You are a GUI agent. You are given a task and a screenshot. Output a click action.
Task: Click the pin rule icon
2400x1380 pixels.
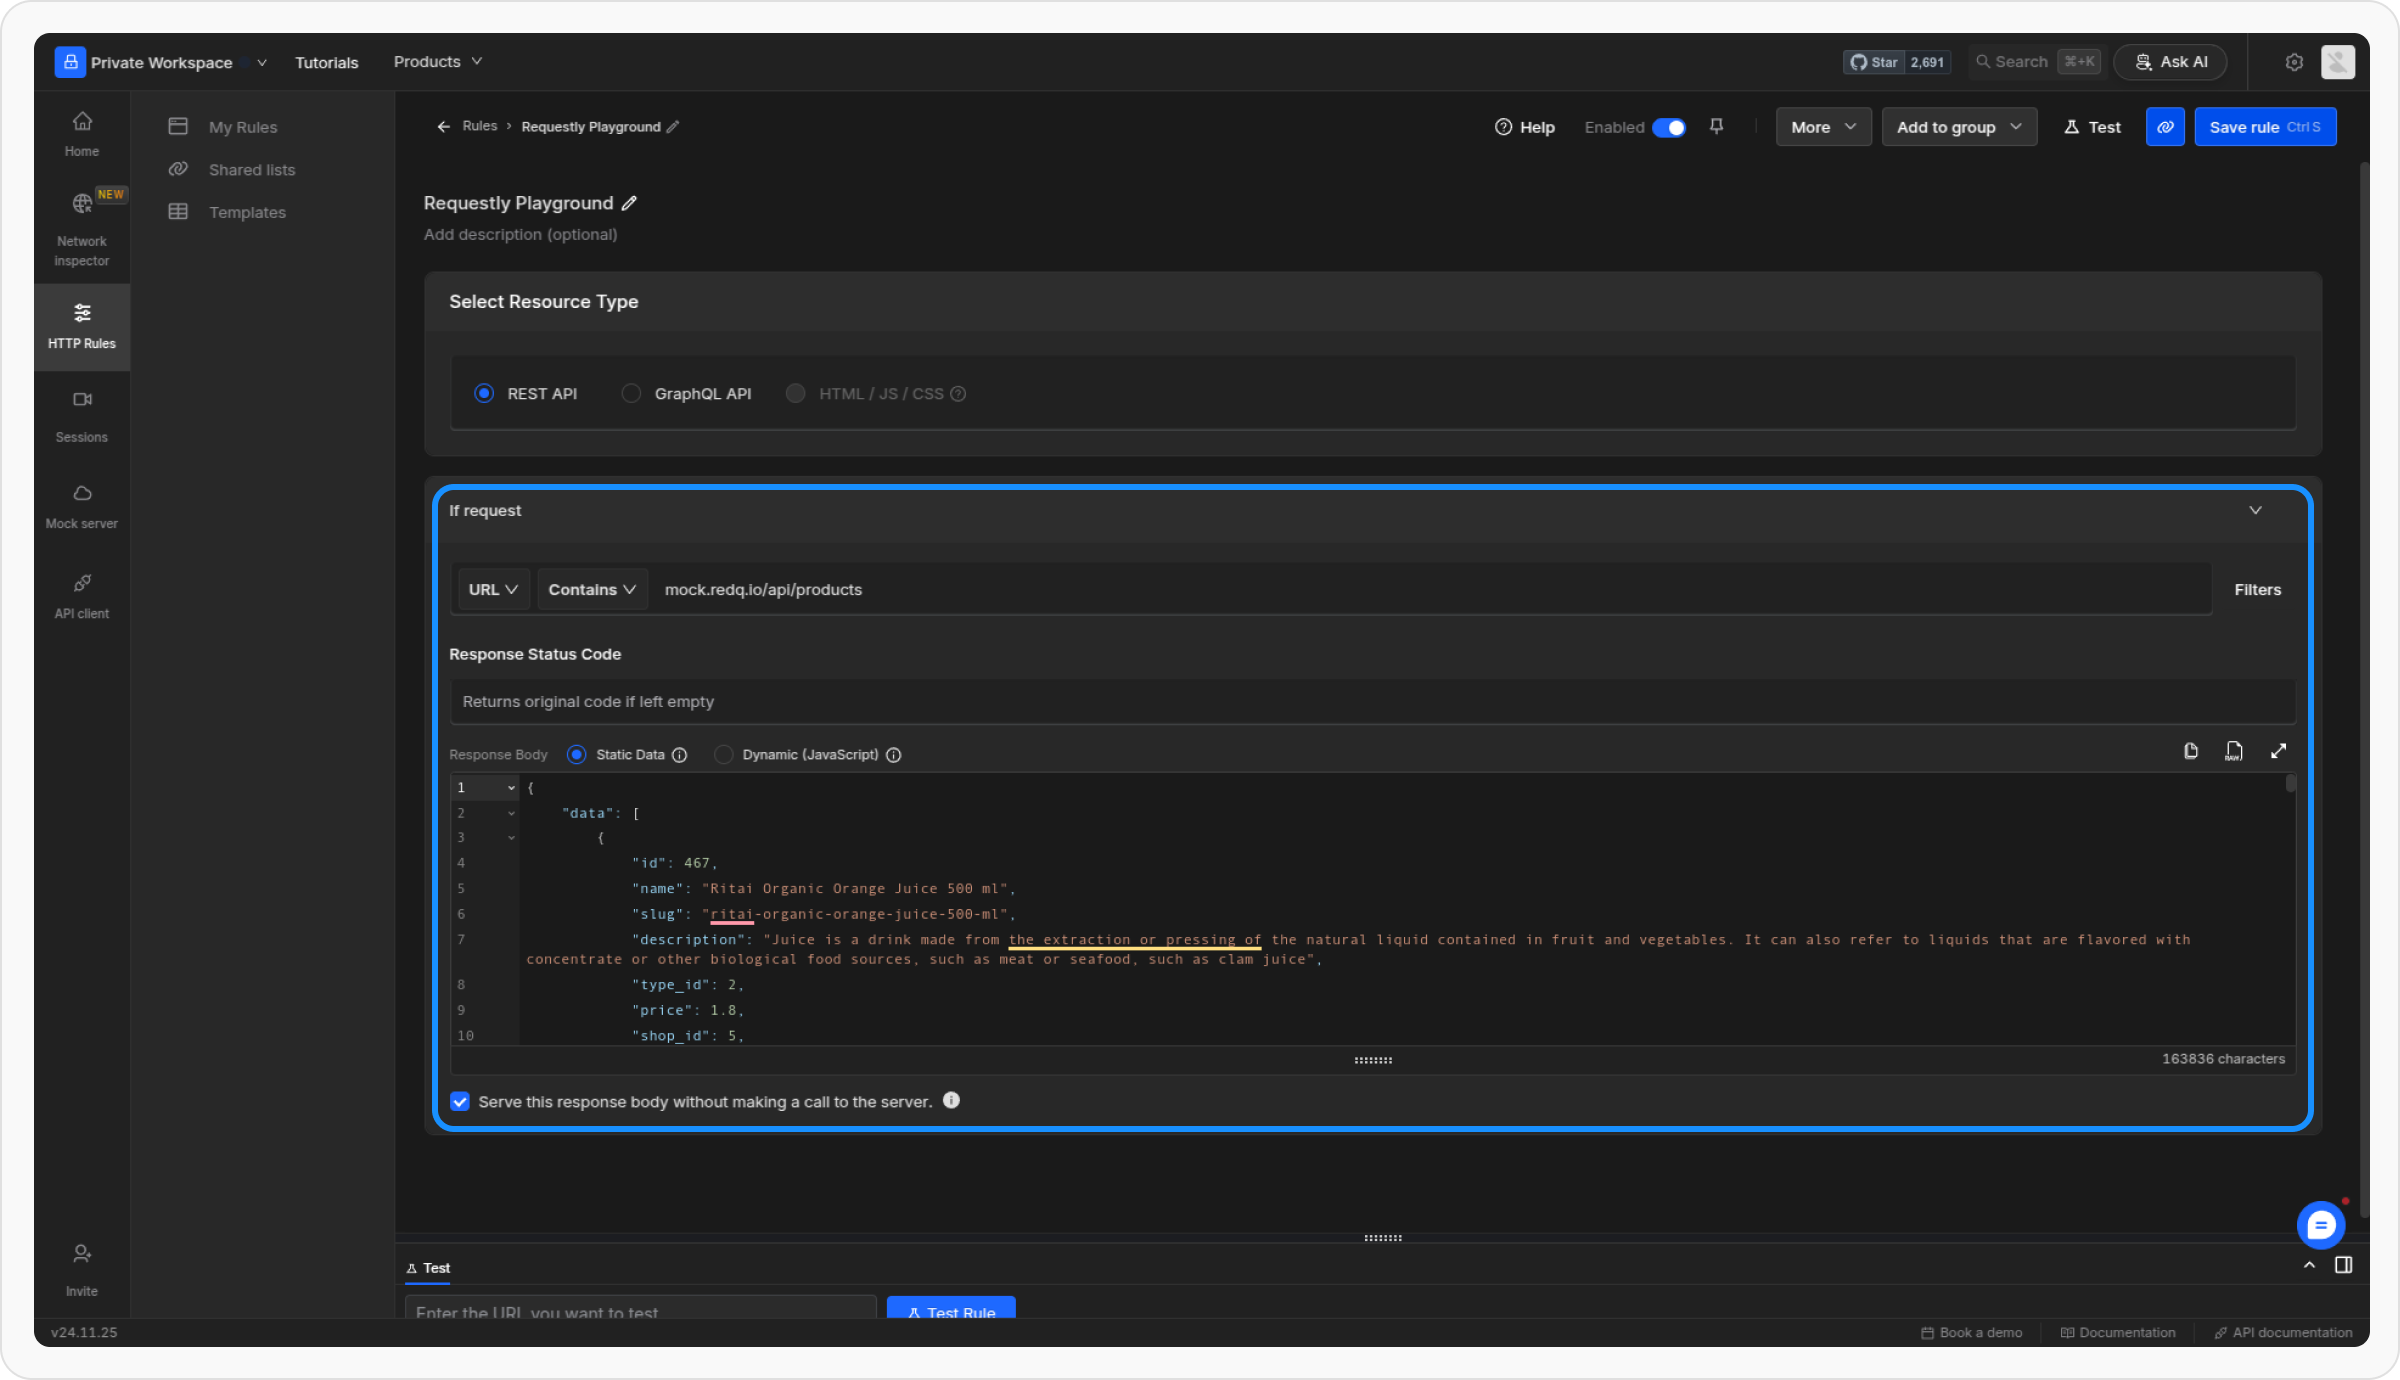[1716, 126]
